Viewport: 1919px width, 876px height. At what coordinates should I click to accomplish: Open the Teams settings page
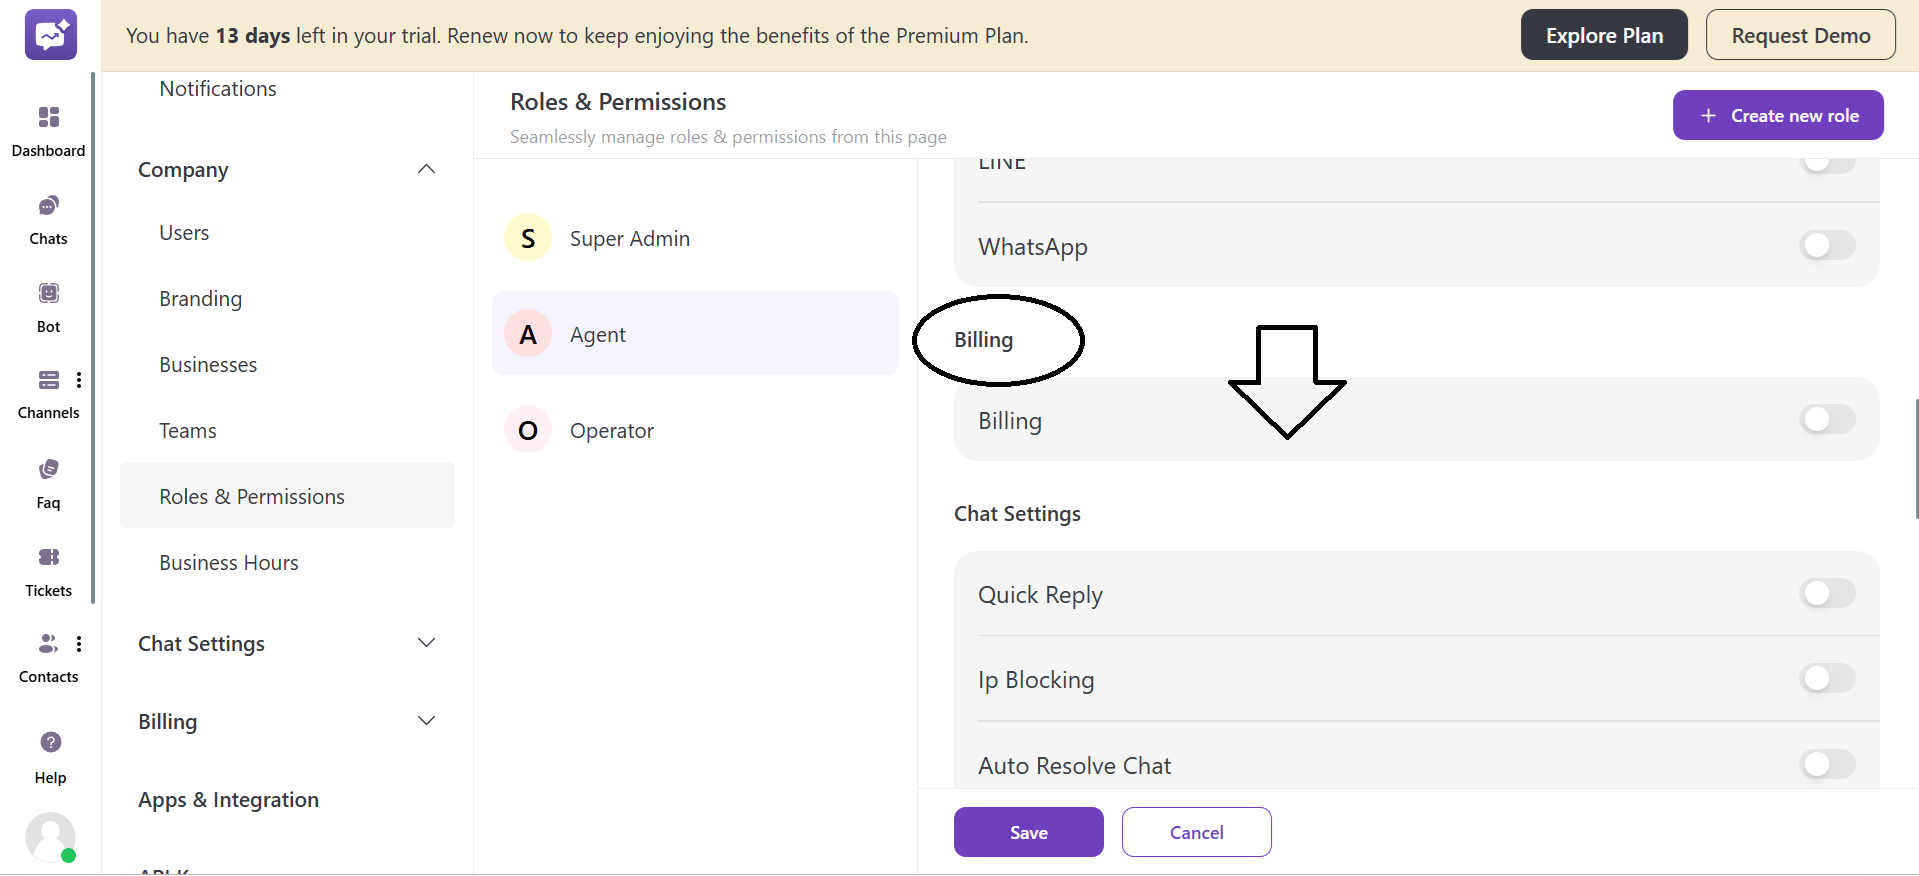point(187,430)
